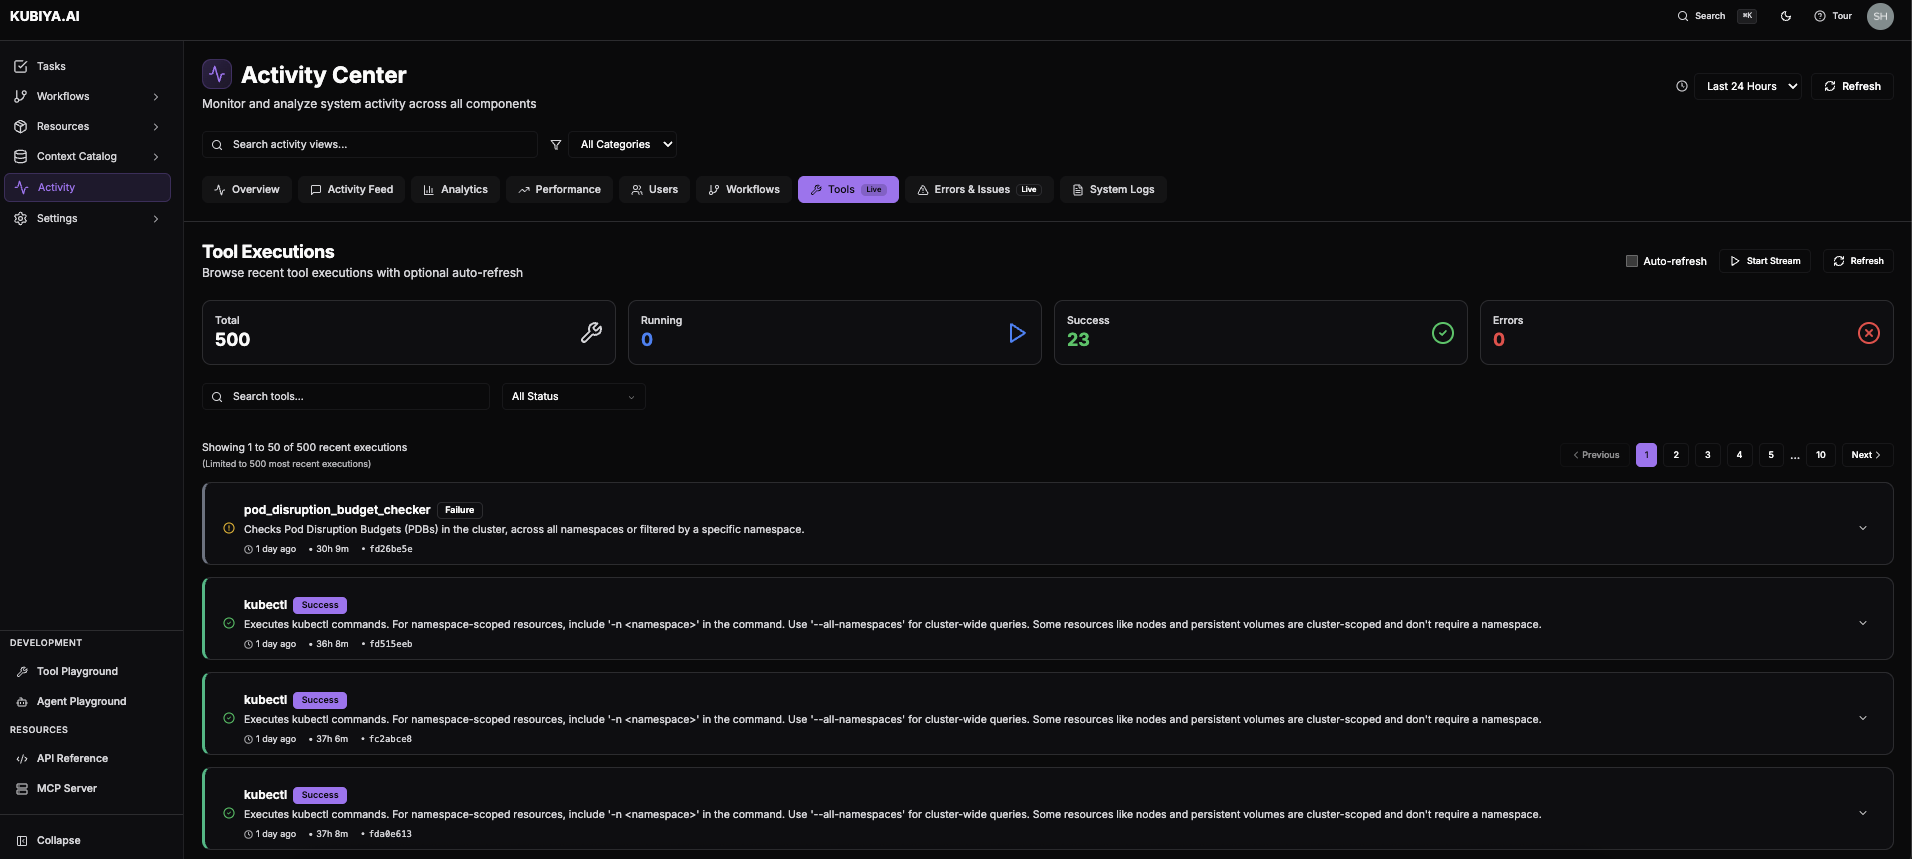The image size is (1912, 859).
Task: Switch to the Performance tab
Action: (x=559, y=189)
